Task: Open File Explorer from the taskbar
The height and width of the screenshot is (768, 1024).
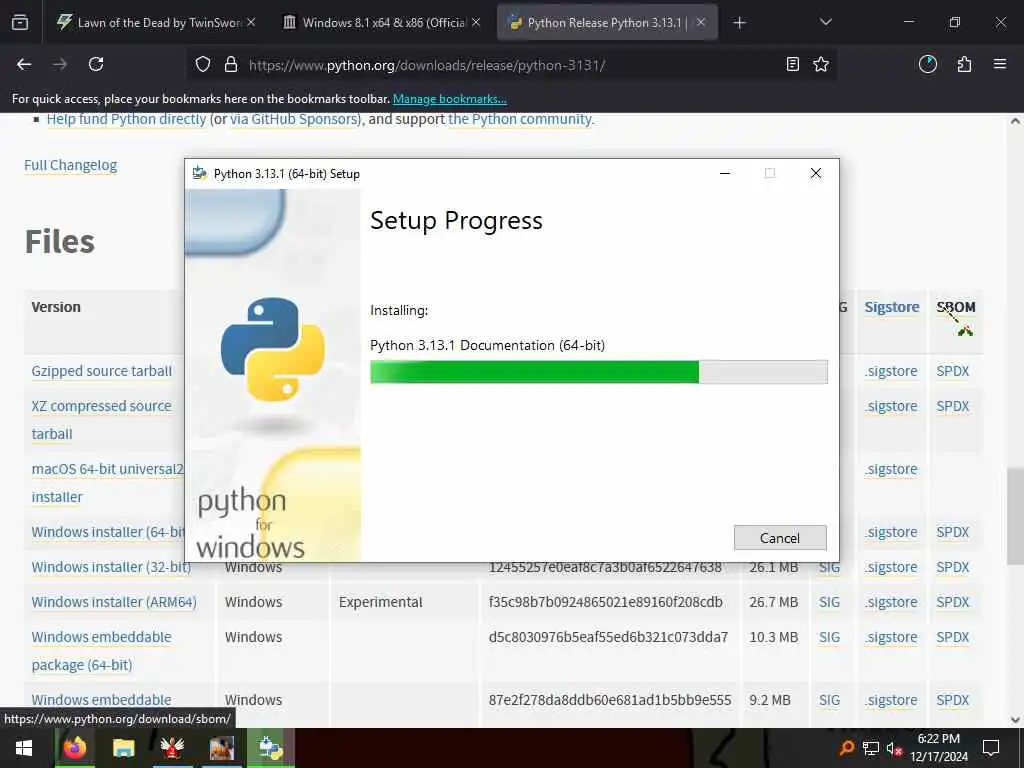Action: coord(123,748)
